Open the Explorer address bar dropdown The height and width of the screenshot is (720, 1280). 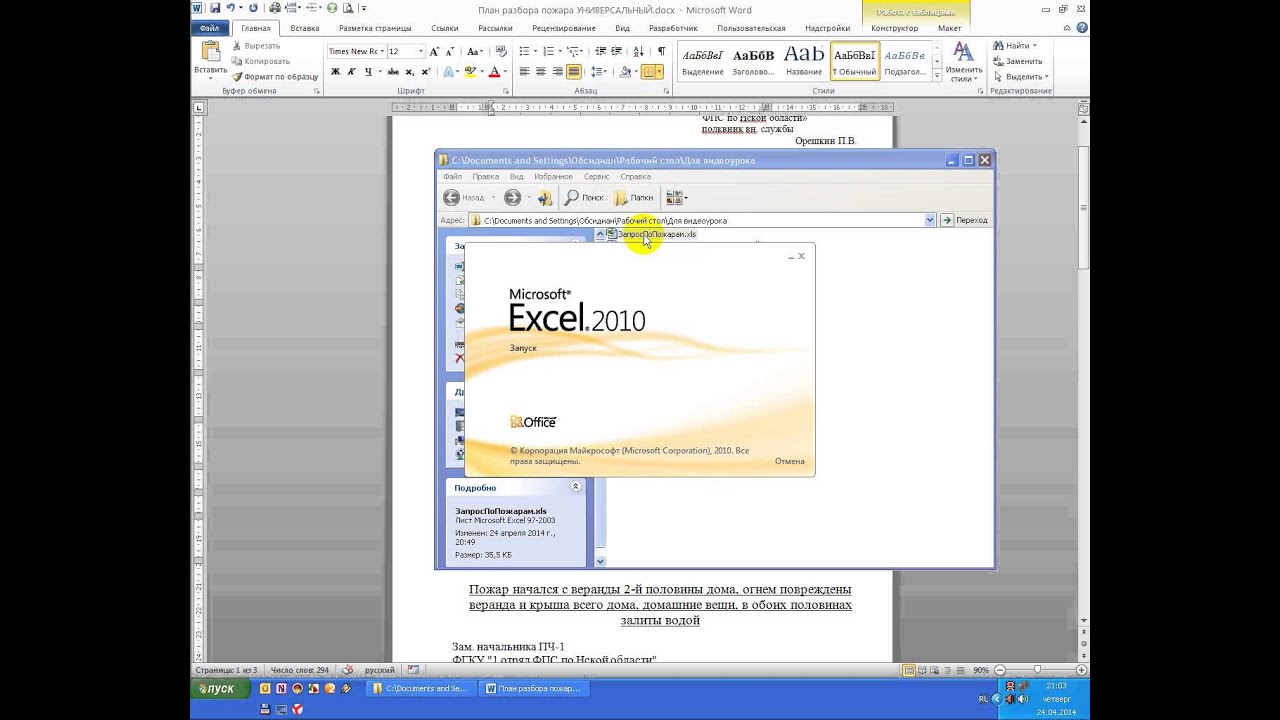[x=930, y=220]
